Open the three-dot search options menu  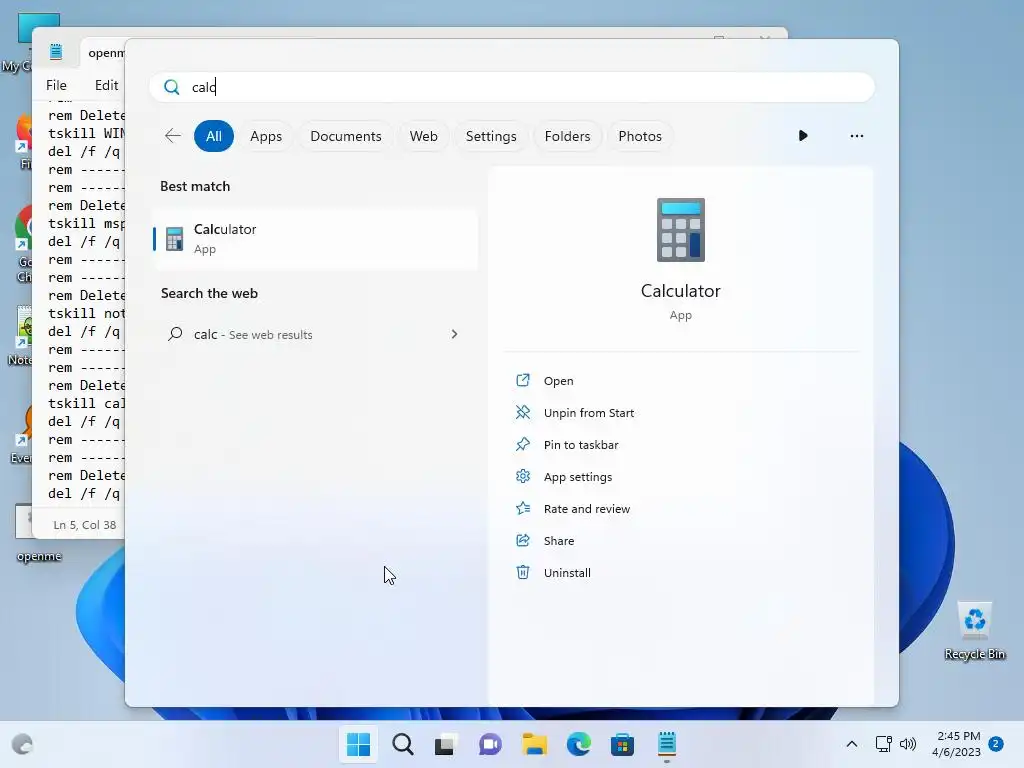click(x=856, y=136)
